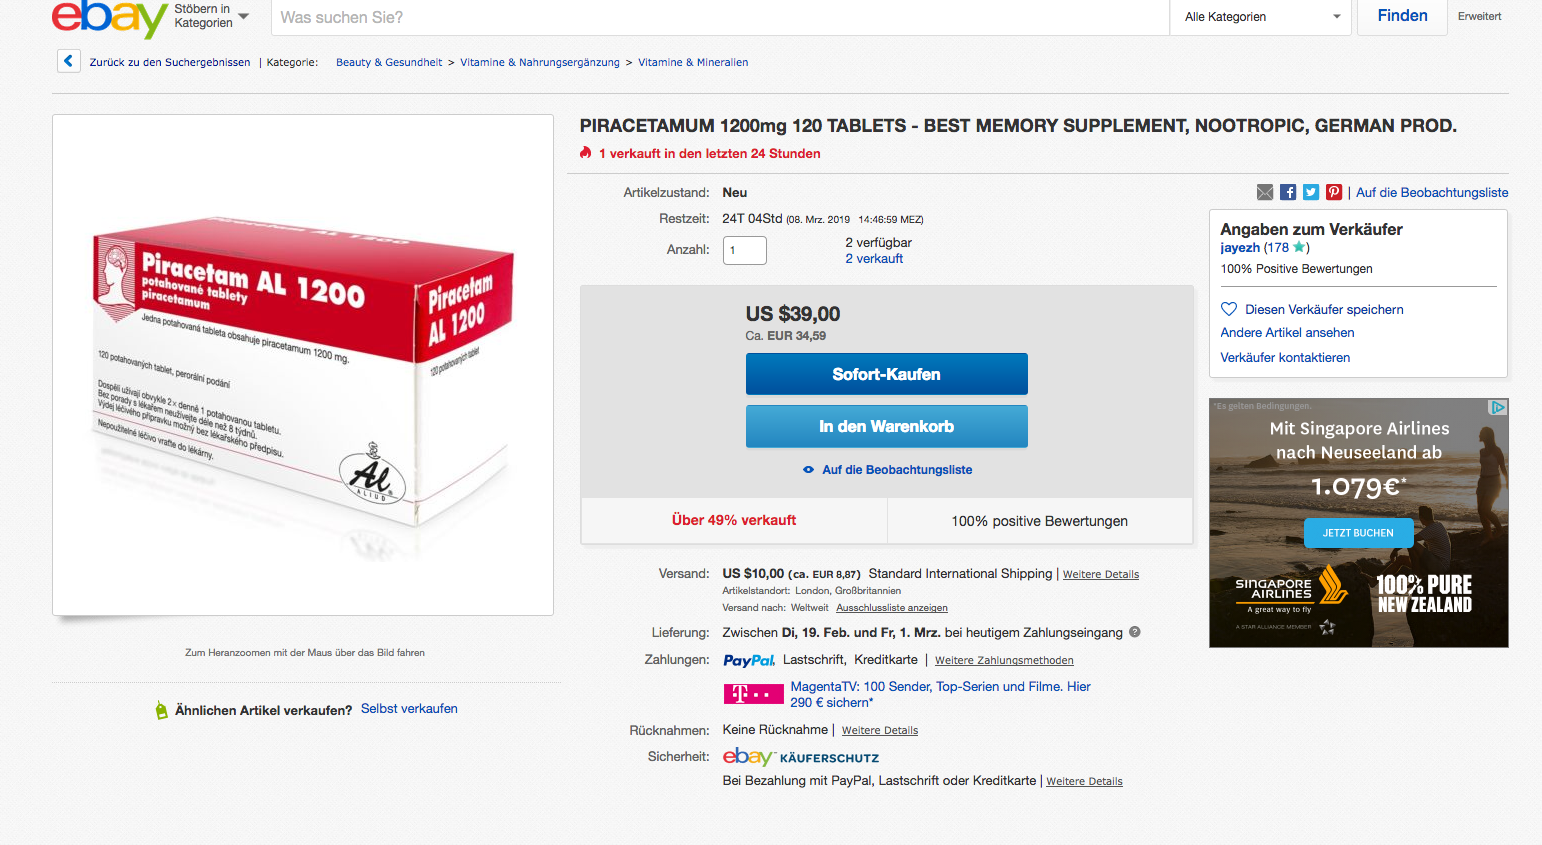
Task: Click back arrow to search results
Action: click(x=68, y=62)
